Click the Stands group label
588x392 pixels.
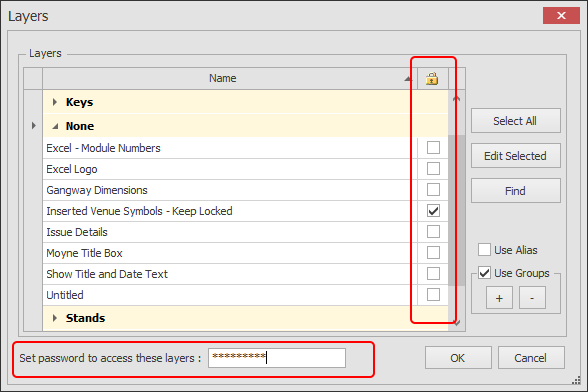[86, 318]
